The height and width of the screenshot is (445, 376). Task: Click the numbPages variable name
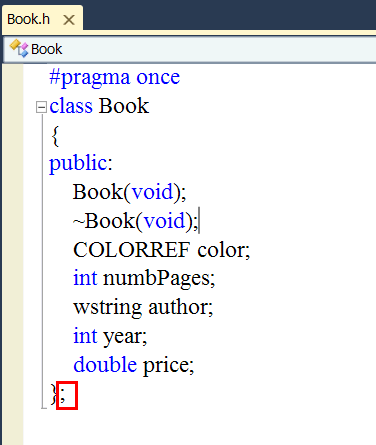159,279
